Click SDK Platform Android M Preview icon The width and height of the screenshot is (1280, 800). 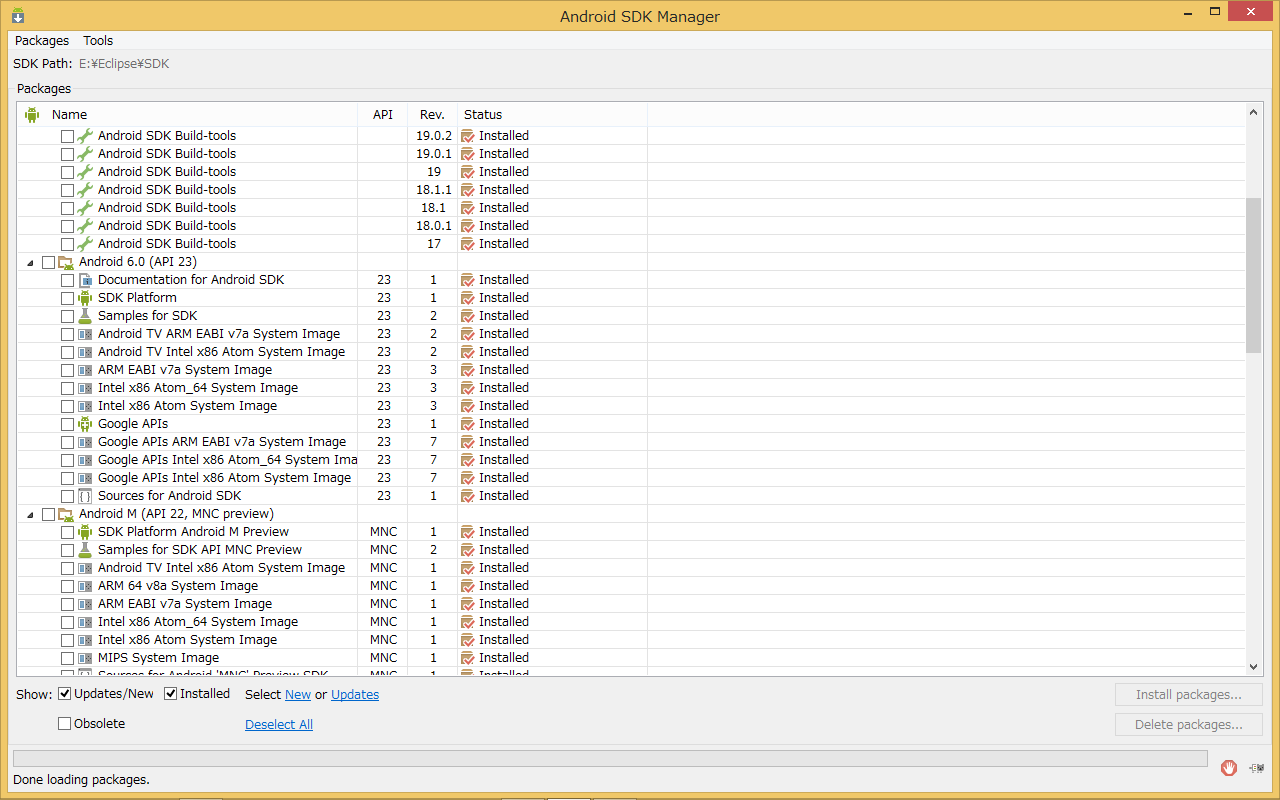tap(85, 532)
